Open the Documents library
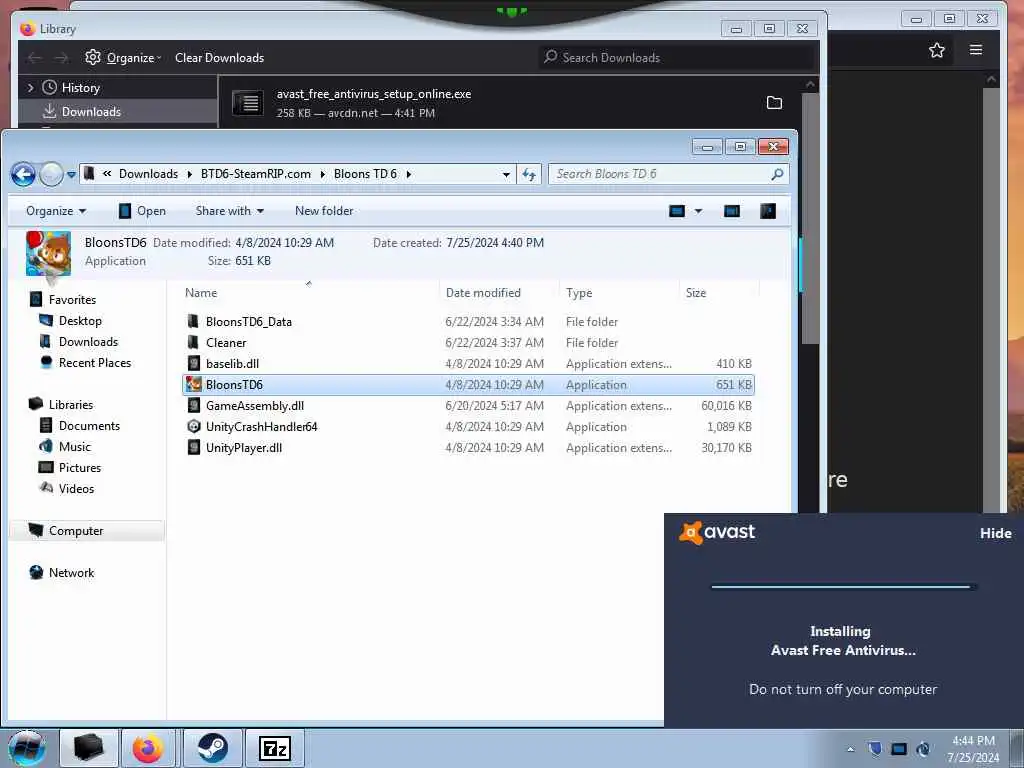 tap(89, 426)
